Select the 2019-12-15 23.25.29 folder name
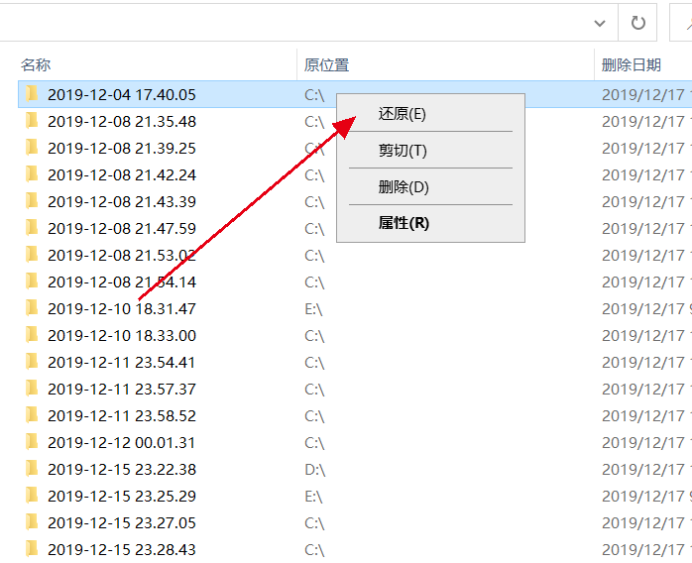 [121, 496]
